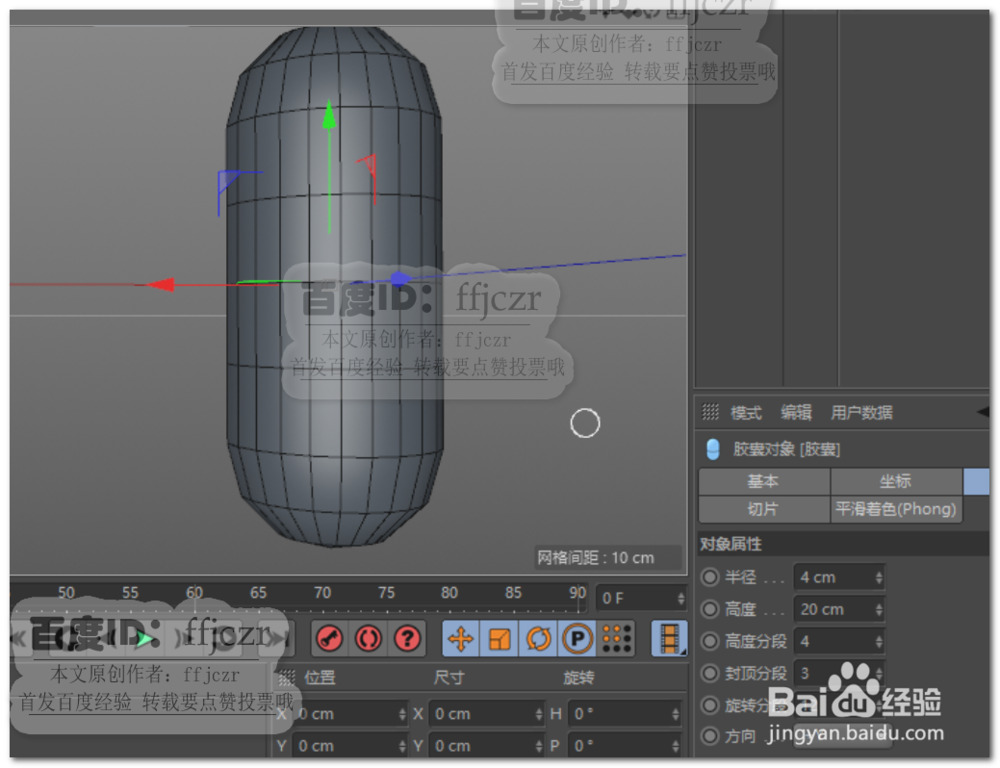Toggle the red Autokeying button

[x=369, y=639]
